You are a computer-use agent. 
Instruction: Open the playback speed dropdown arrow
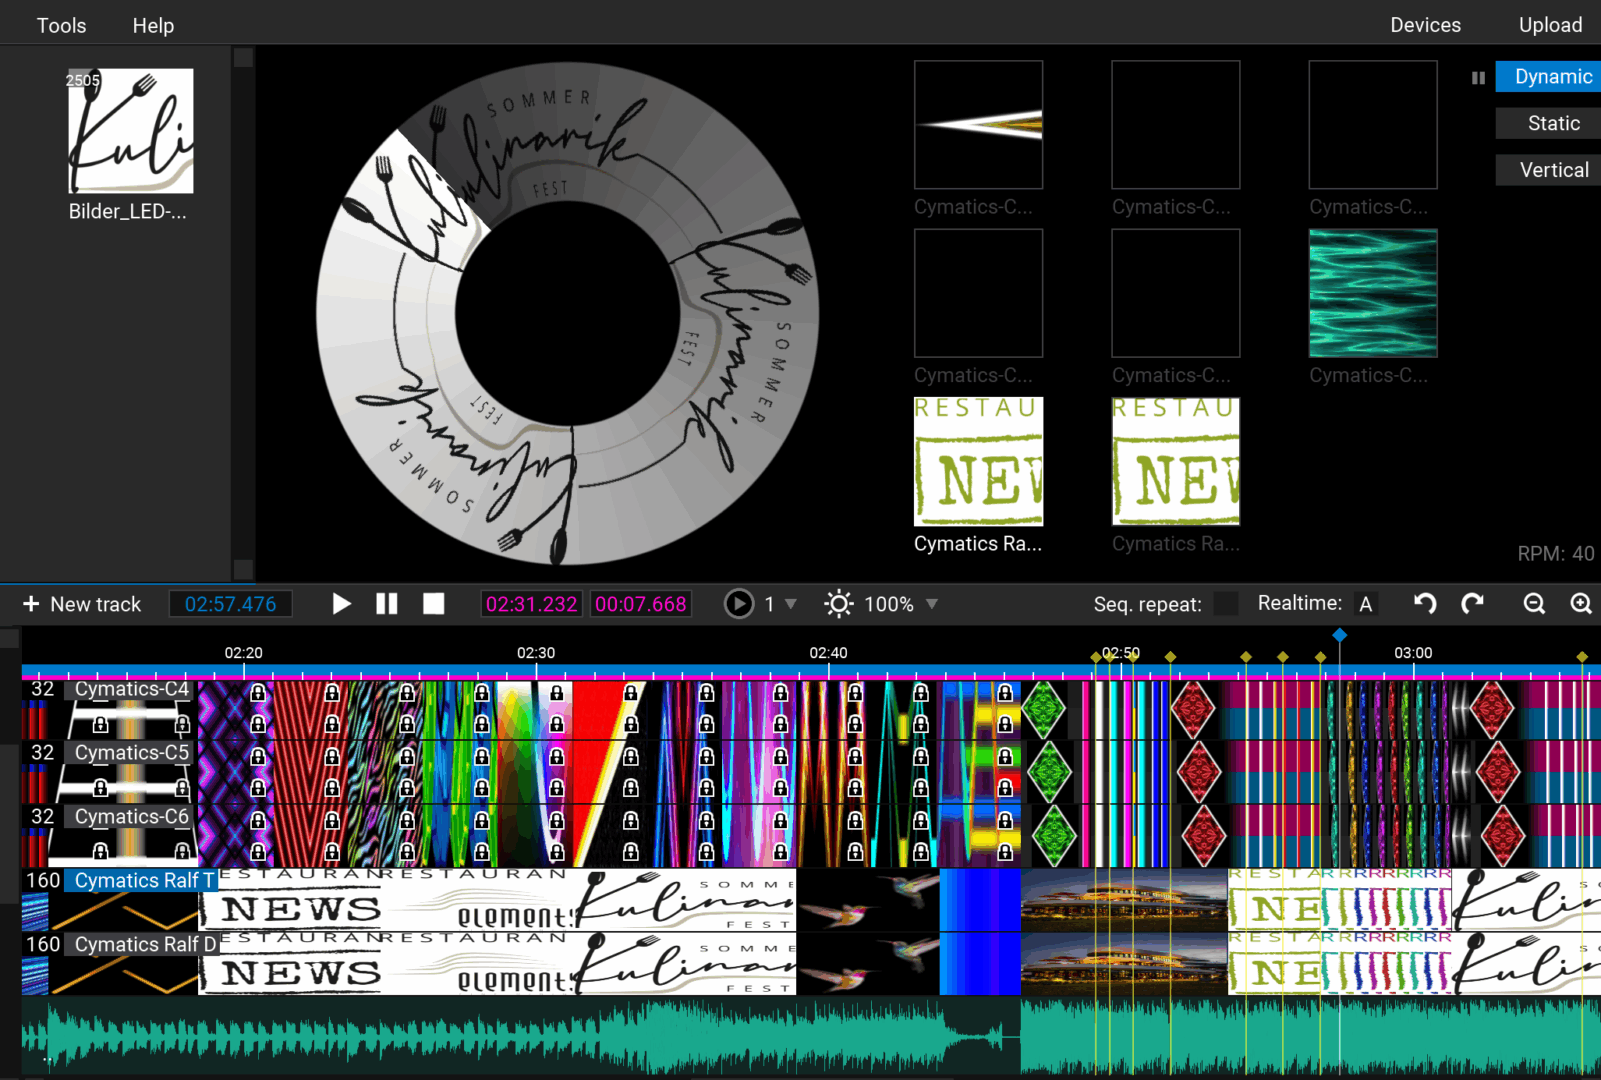pyautogui.click(x=791, y=604)
